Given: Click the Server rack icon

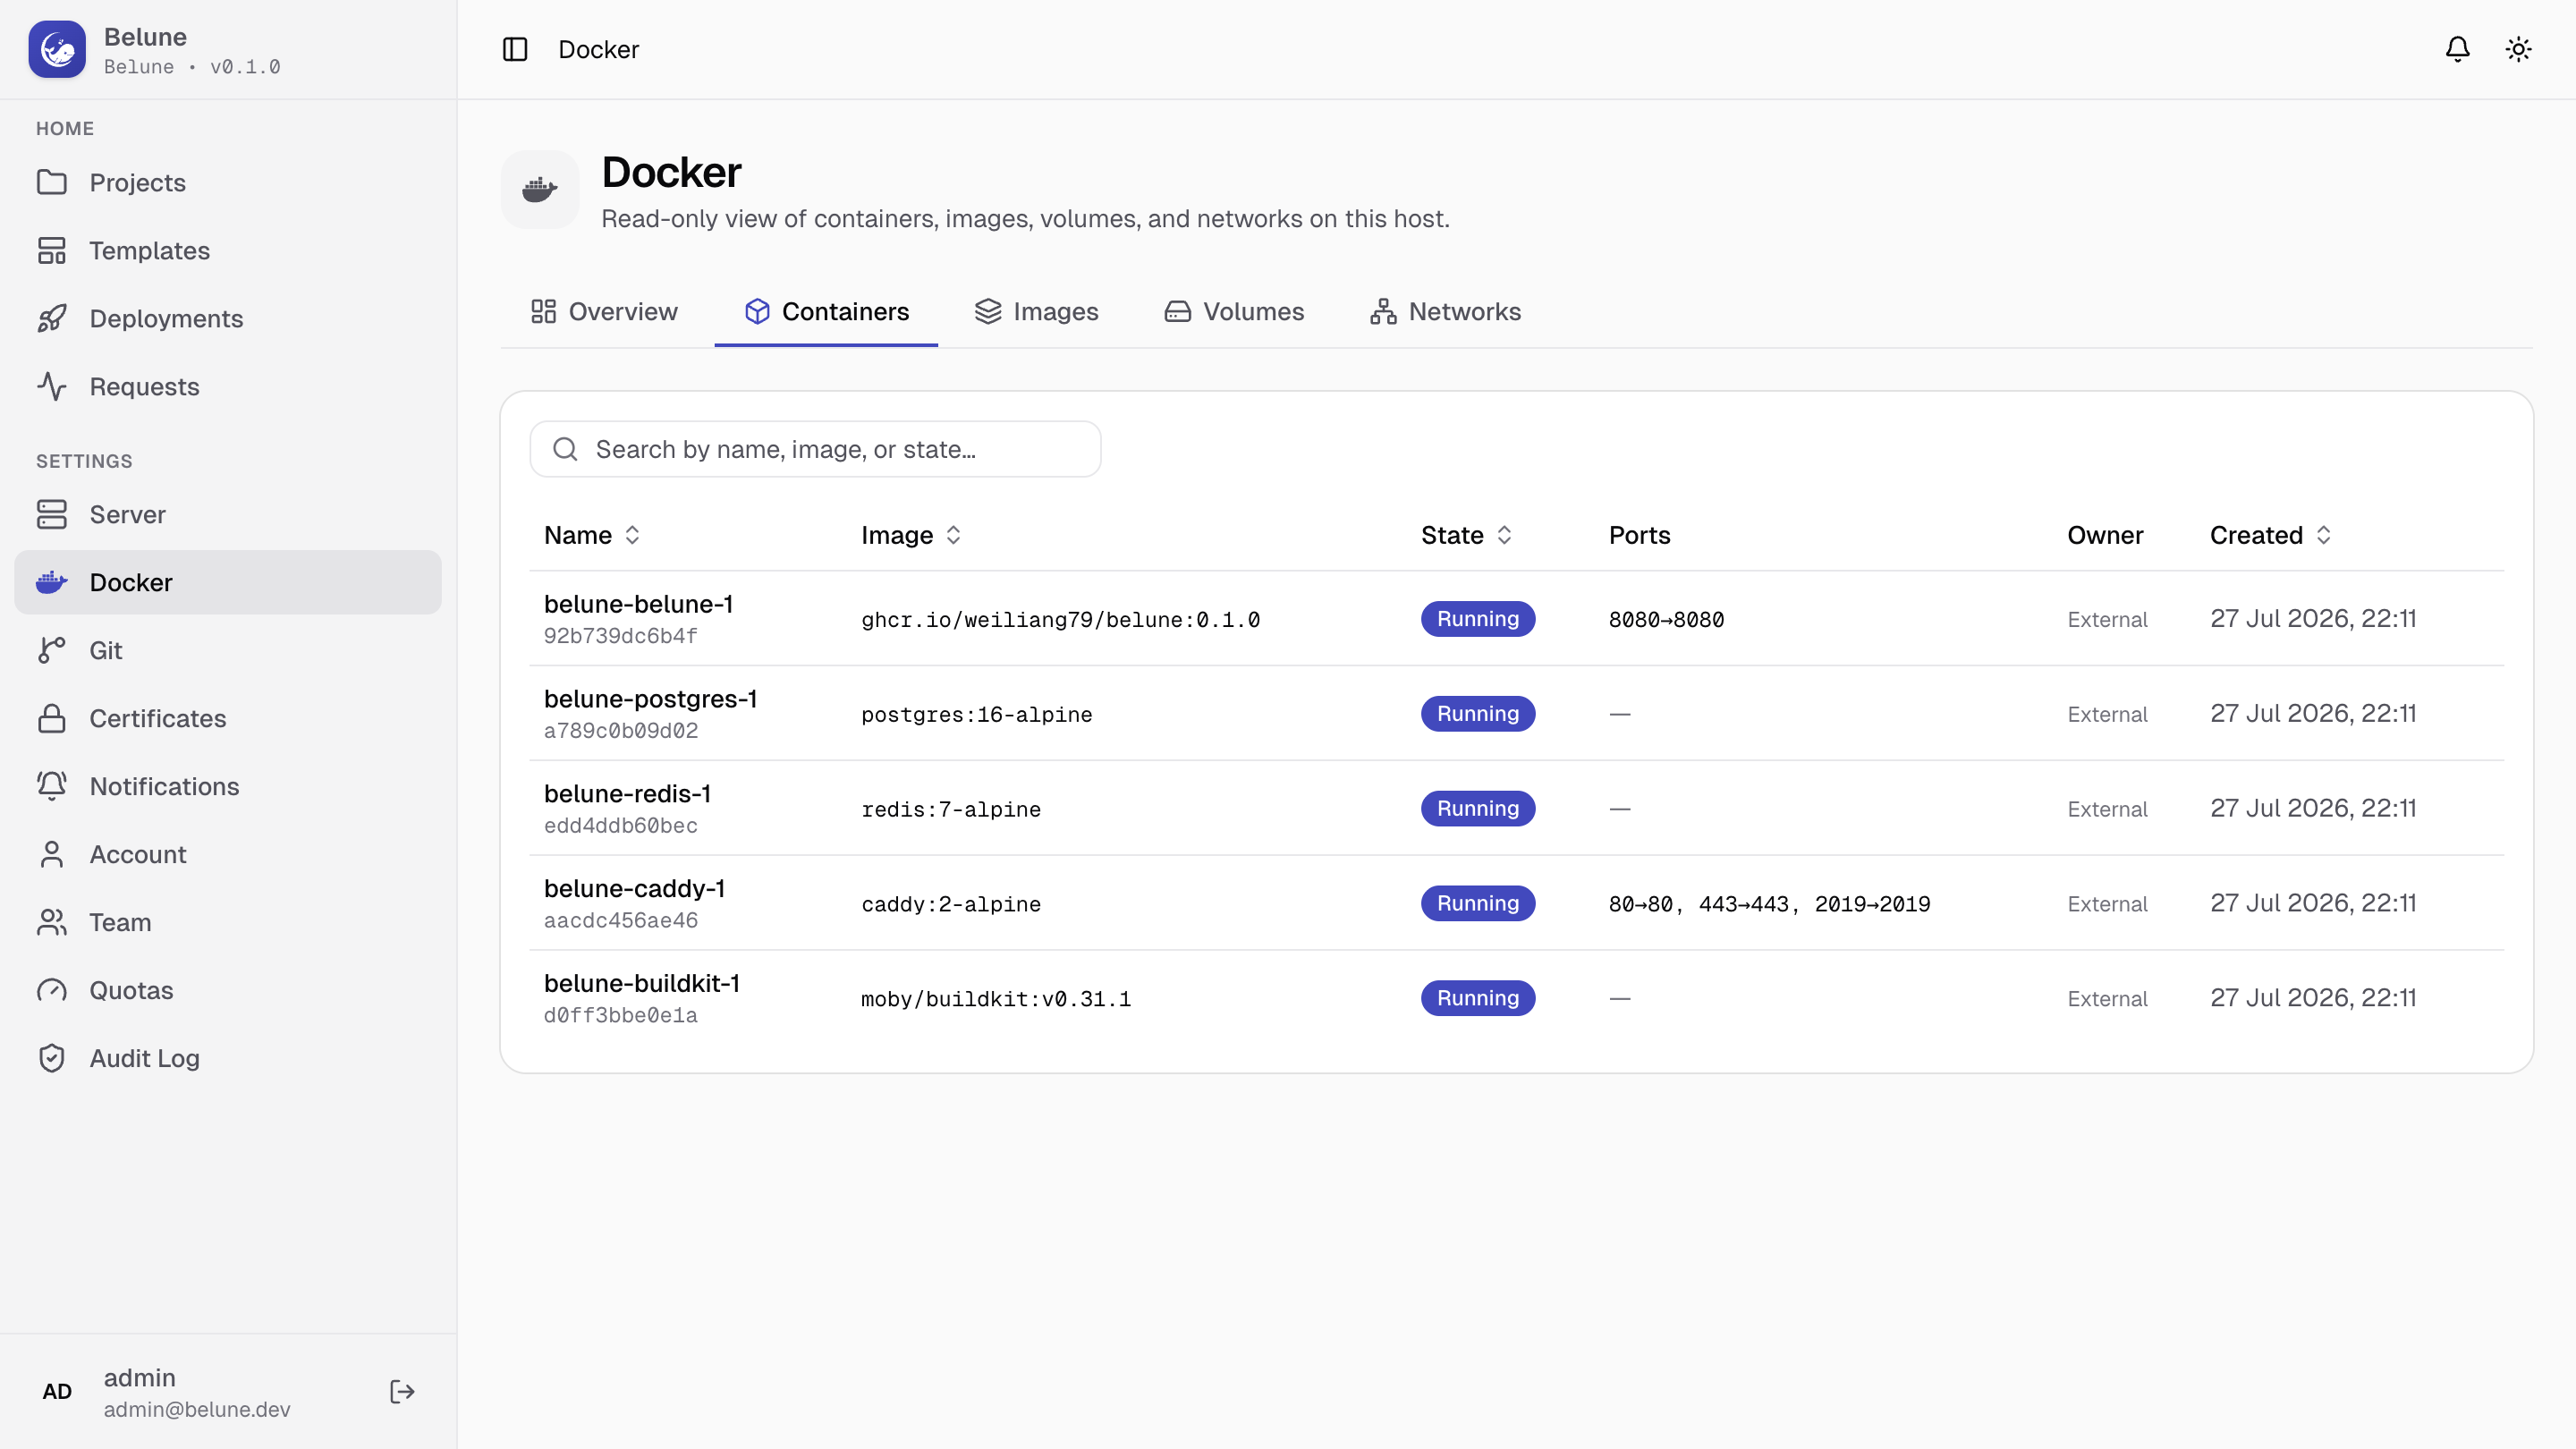Looking at the screenshot, I should pyautogui.click(x=52, y=514).
